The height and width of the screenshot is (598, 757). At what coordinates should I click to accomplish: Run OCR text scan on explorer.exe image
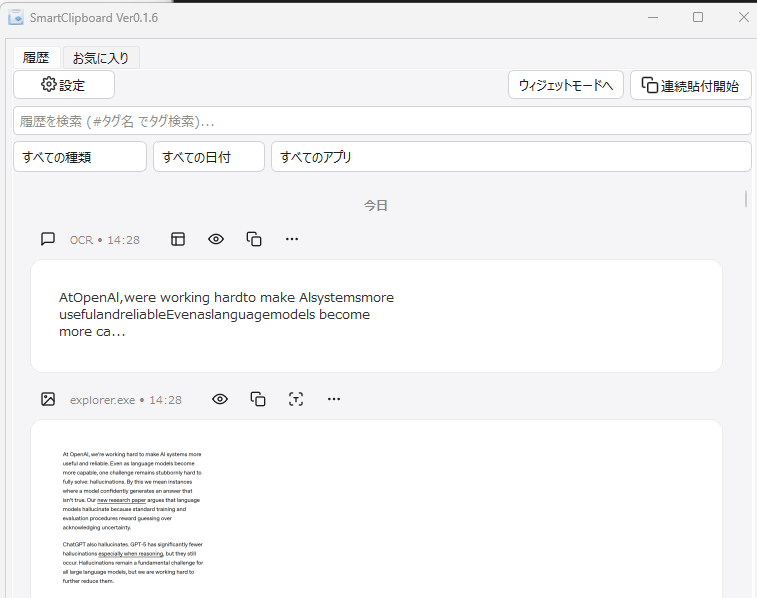pyautogui.click(x=296, y=399)
